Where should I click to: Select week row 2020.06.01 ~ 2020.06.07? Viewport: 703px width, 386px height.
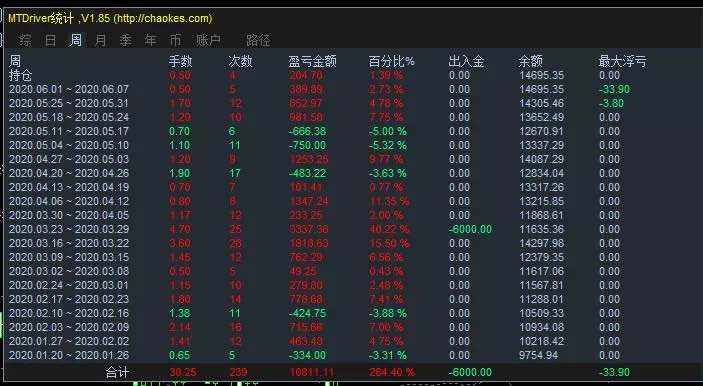point(69,89)
